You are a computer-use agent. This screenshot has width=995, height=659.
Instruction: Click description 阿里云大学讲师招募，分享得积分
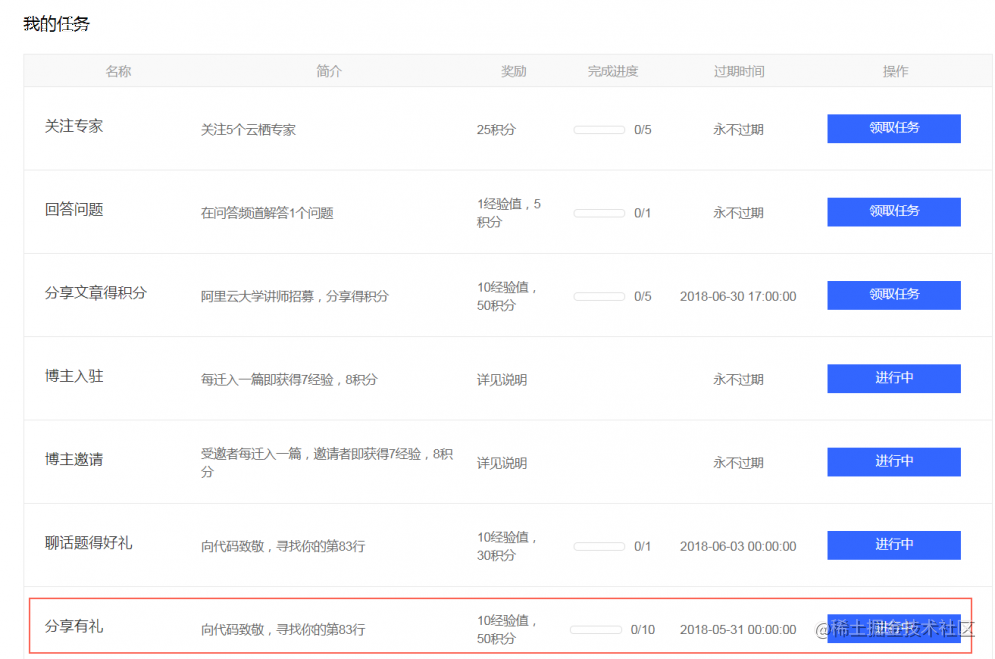click(294, 296)
